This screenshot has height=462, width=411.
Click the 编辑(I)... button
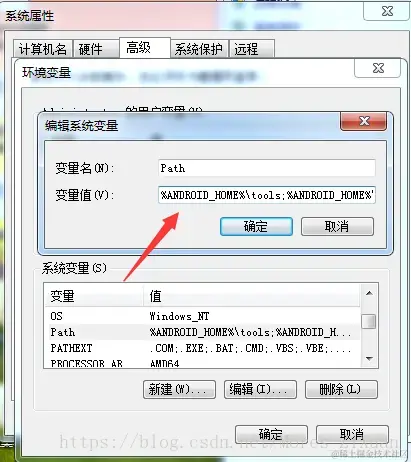(x=260, y=389)
